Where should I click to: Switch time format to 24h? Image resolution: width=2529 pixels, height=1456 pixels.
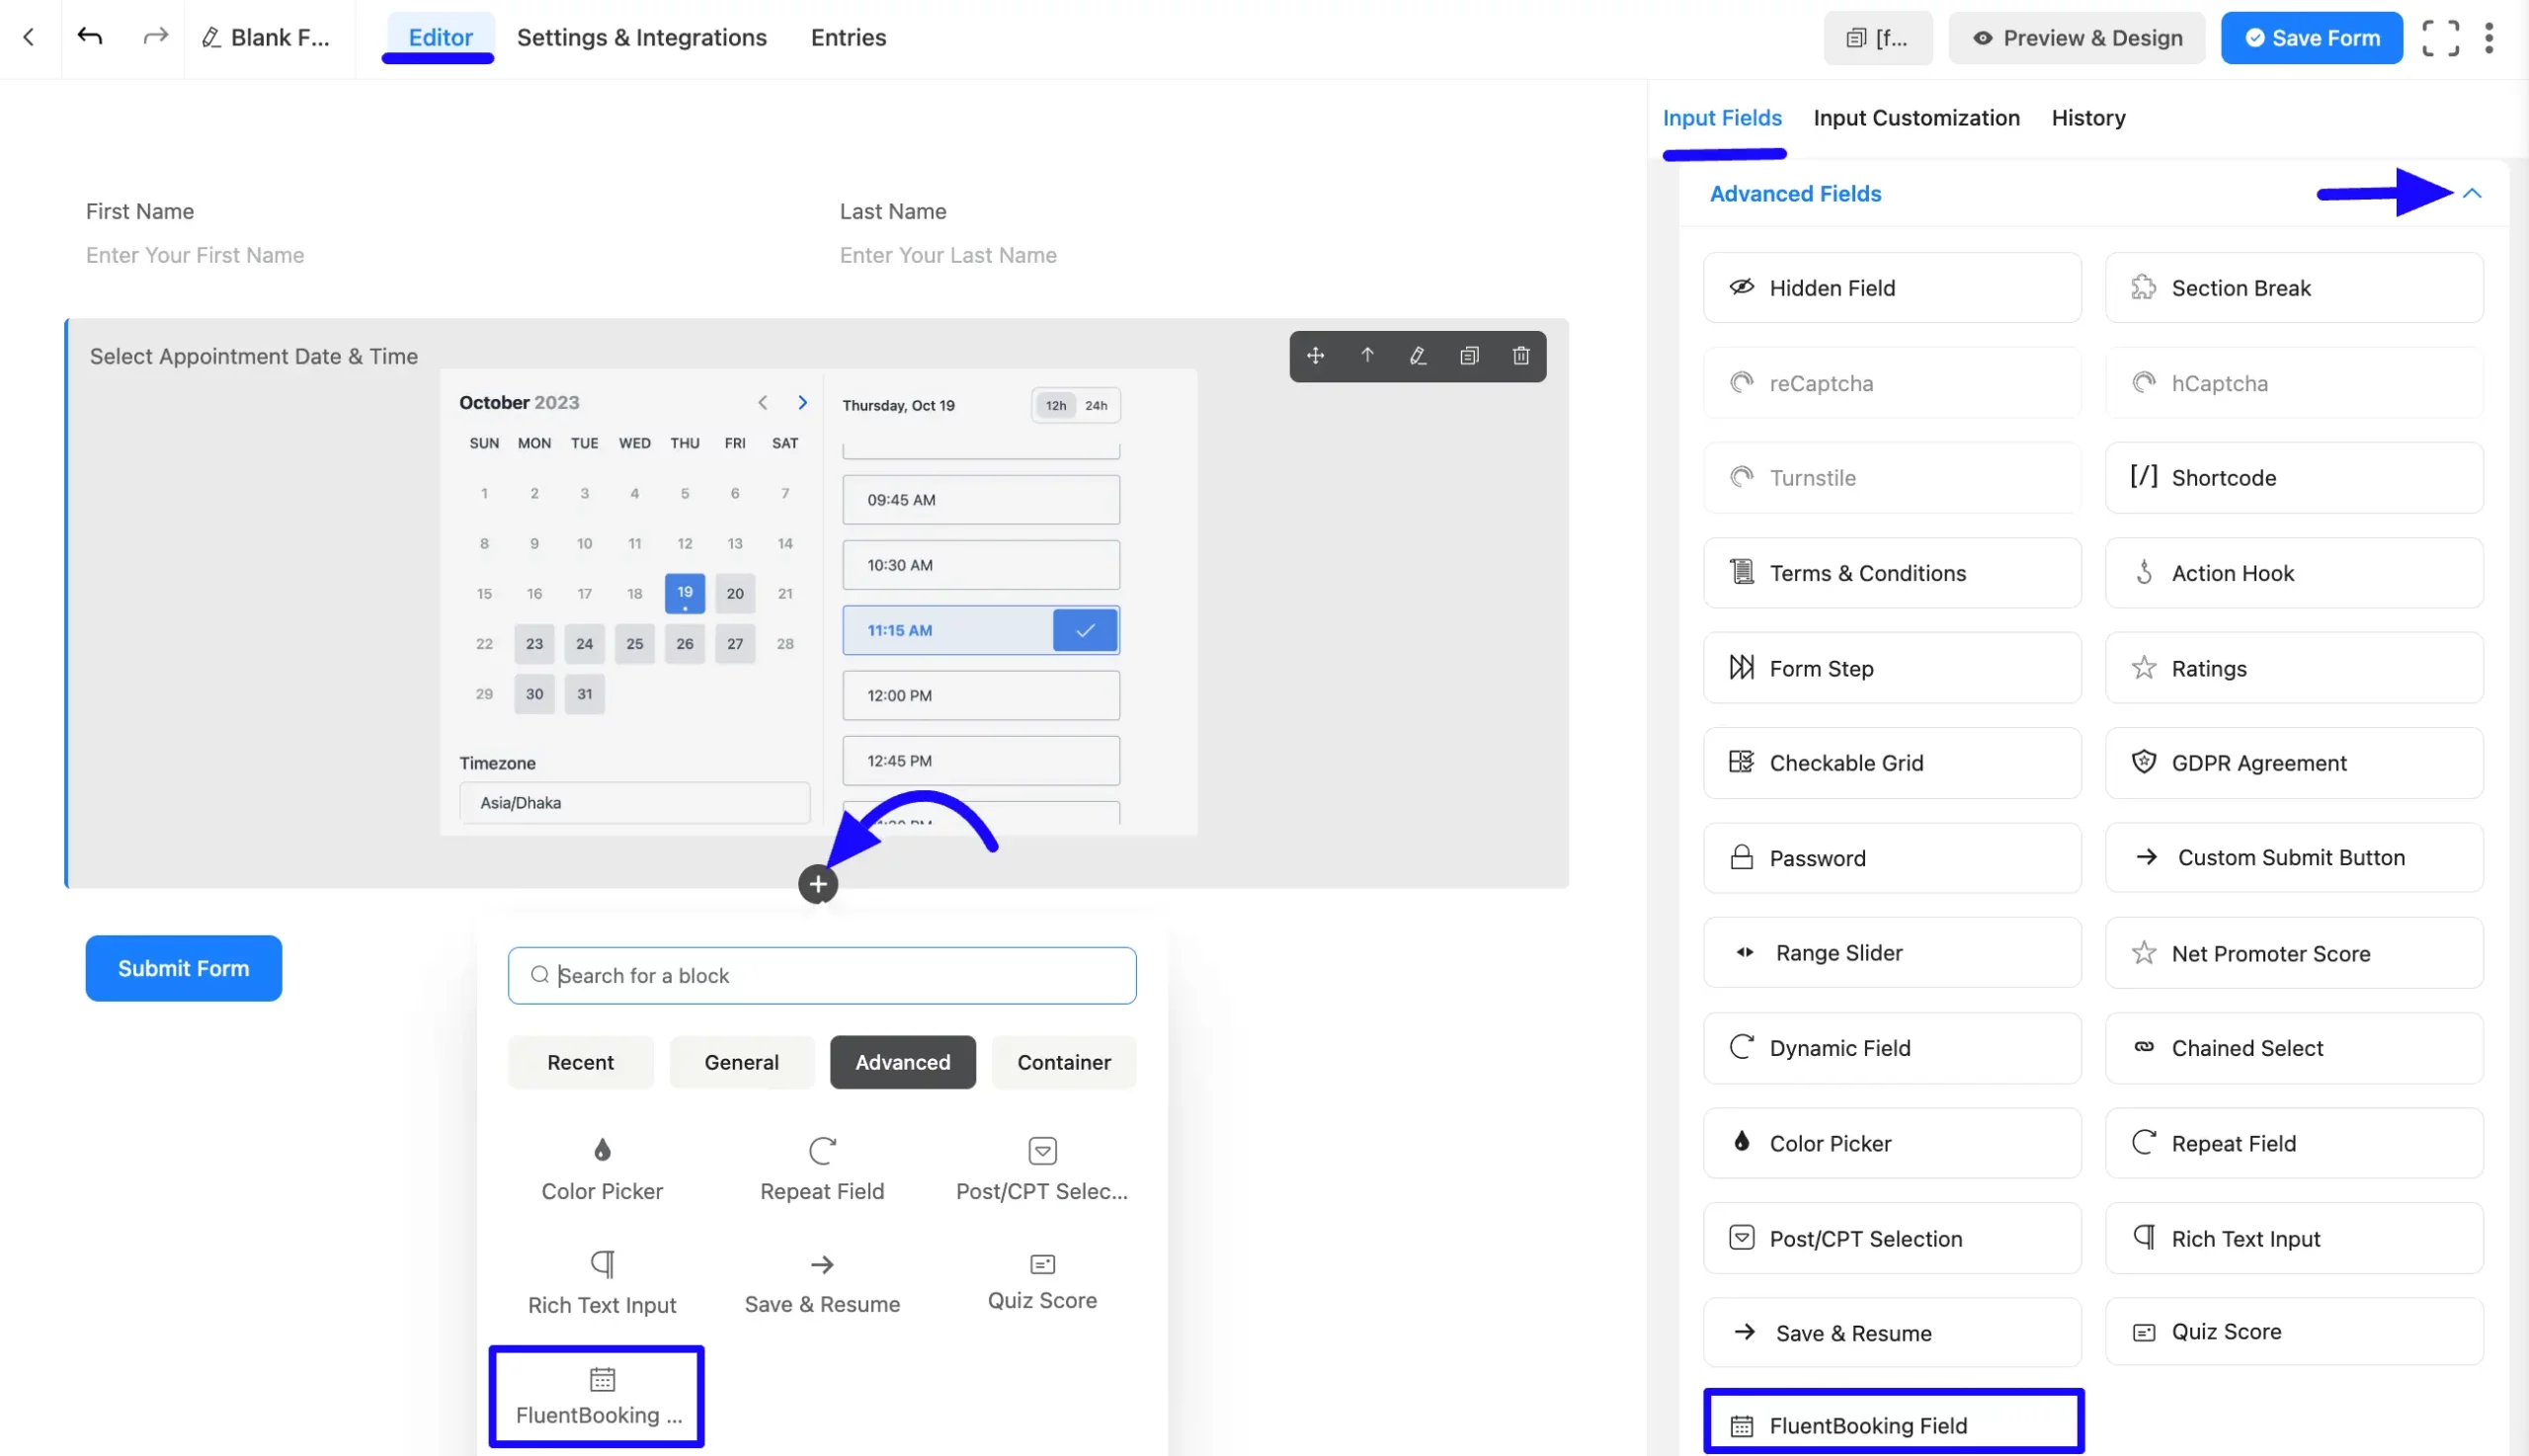(1096, 405)
